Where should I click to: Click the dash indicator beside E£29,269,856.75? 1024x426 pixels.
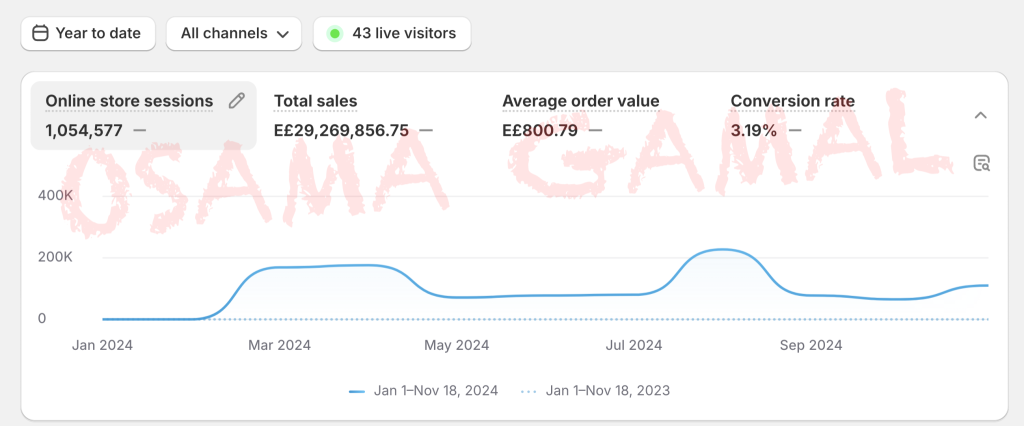(426, 130)
